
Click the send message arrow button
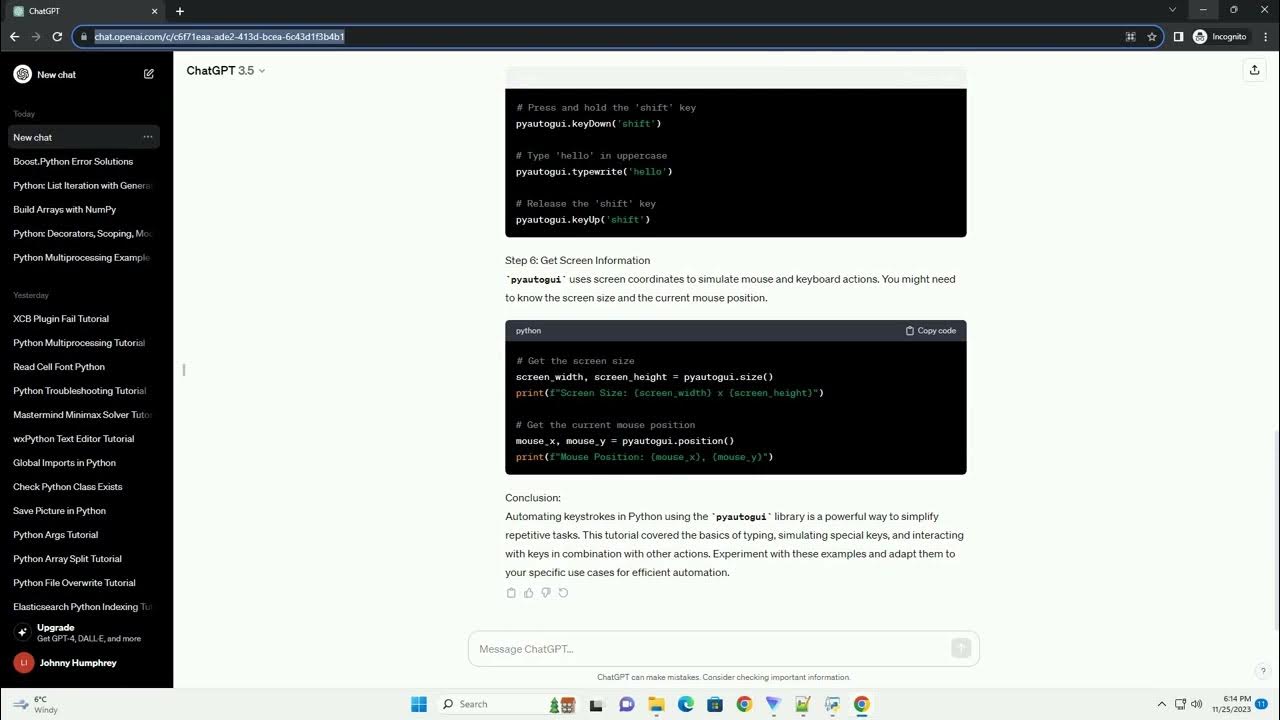pos(961,649)
